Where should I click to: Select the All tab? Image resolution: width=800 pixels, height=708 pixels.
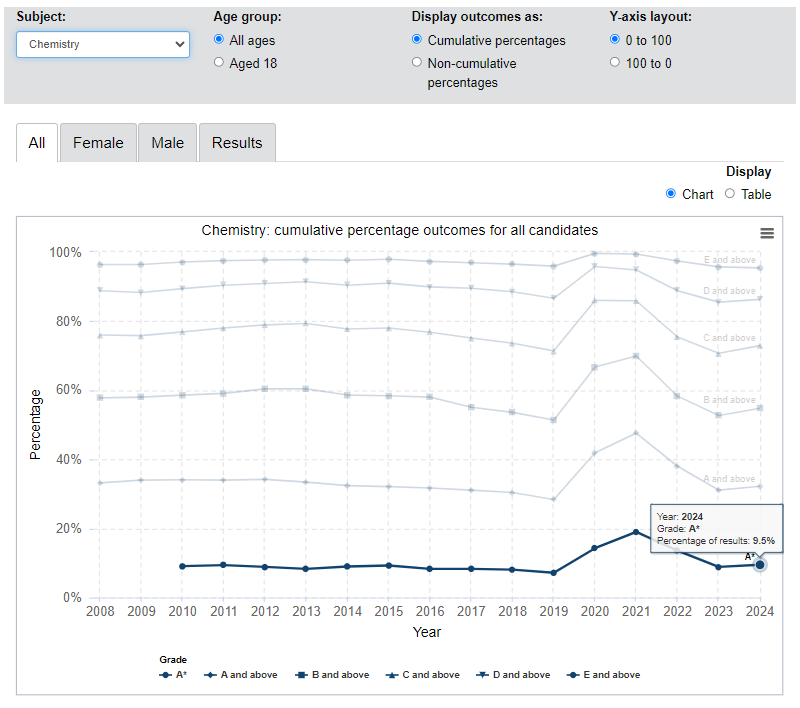point(37,143)
